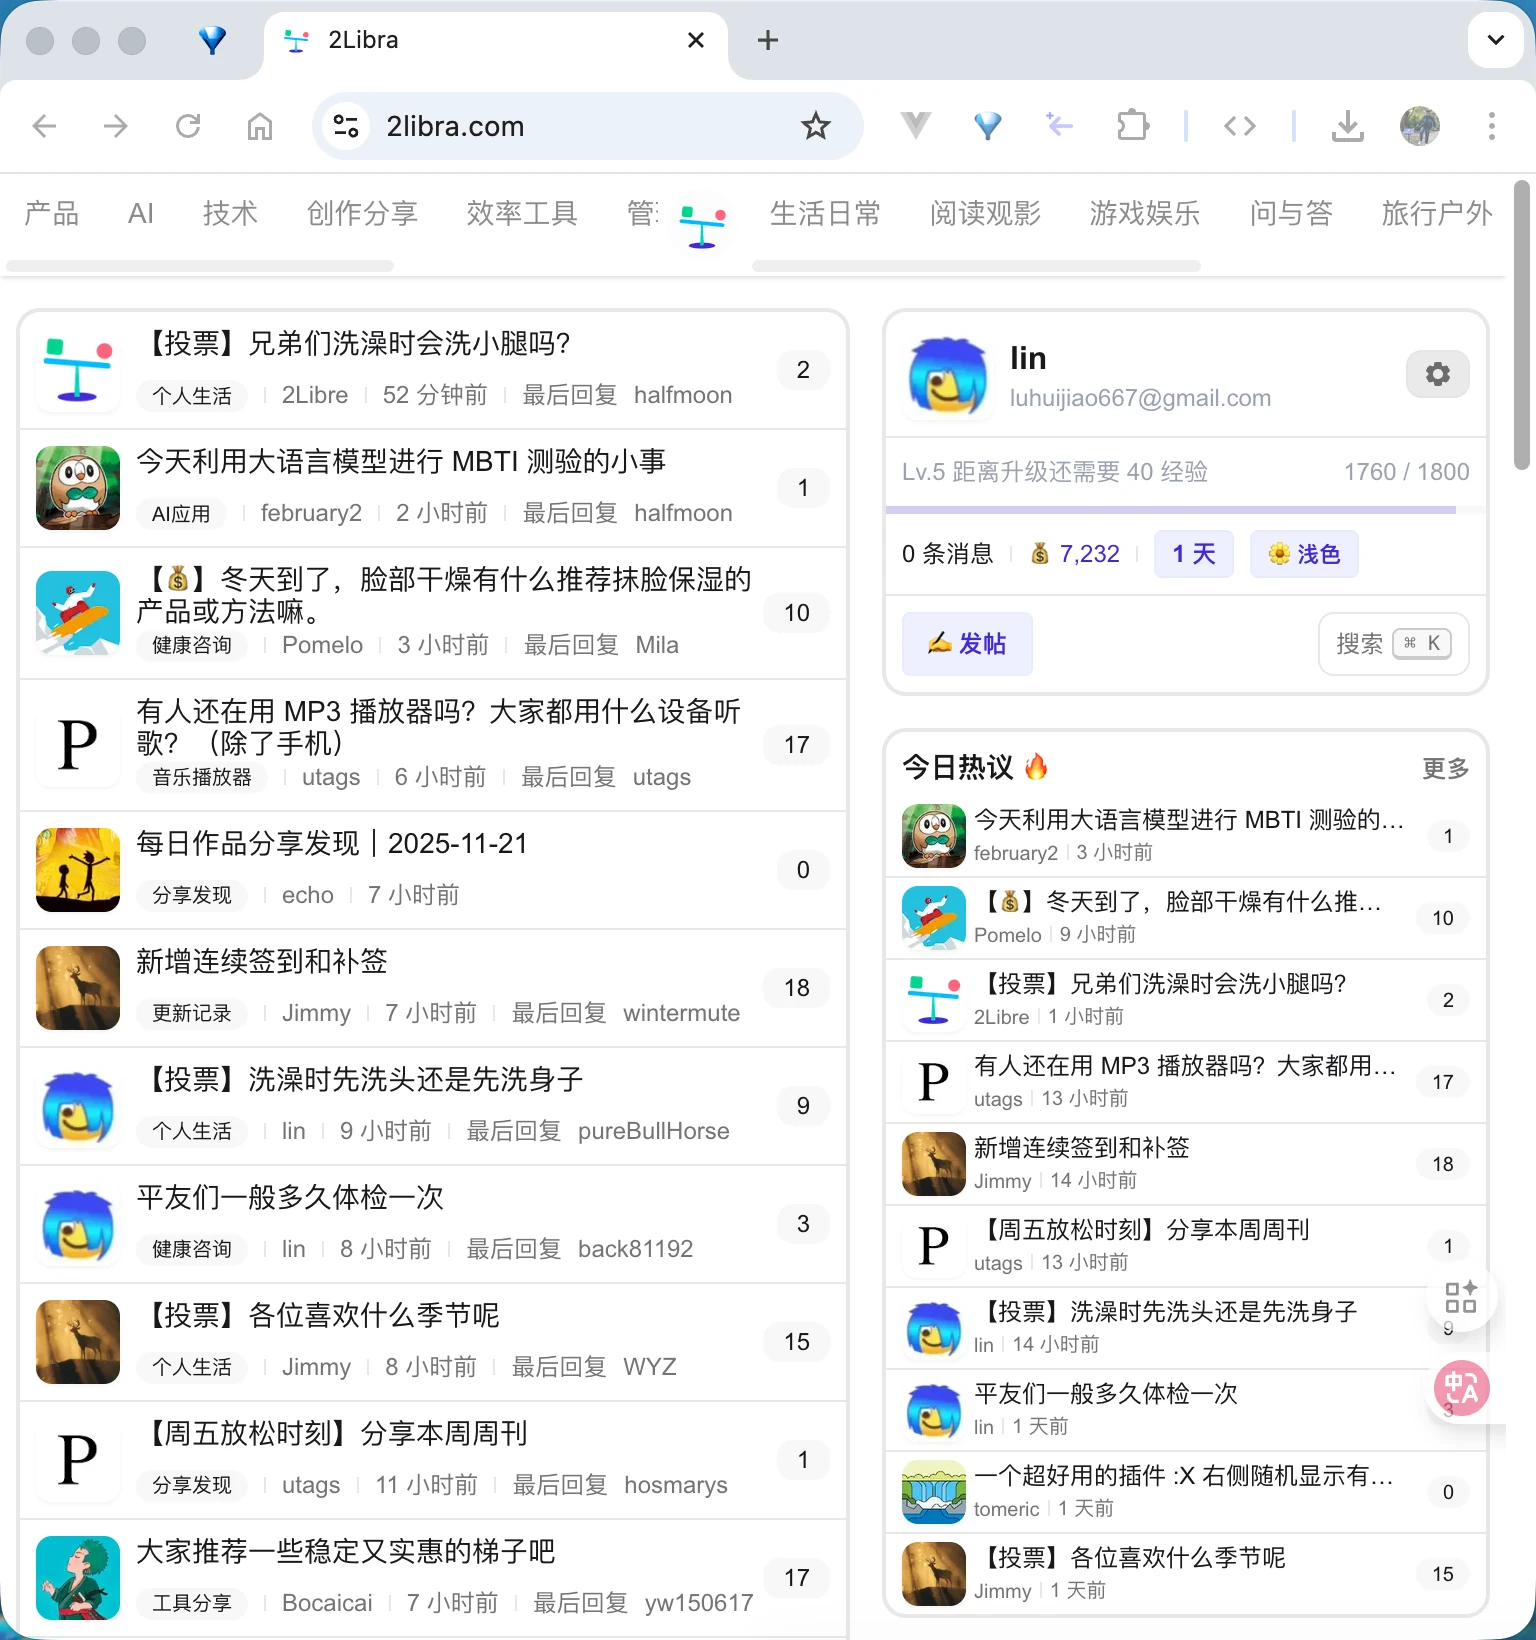Reload the page
This screenshot has height=1640, width=1536.
[188, 126]
